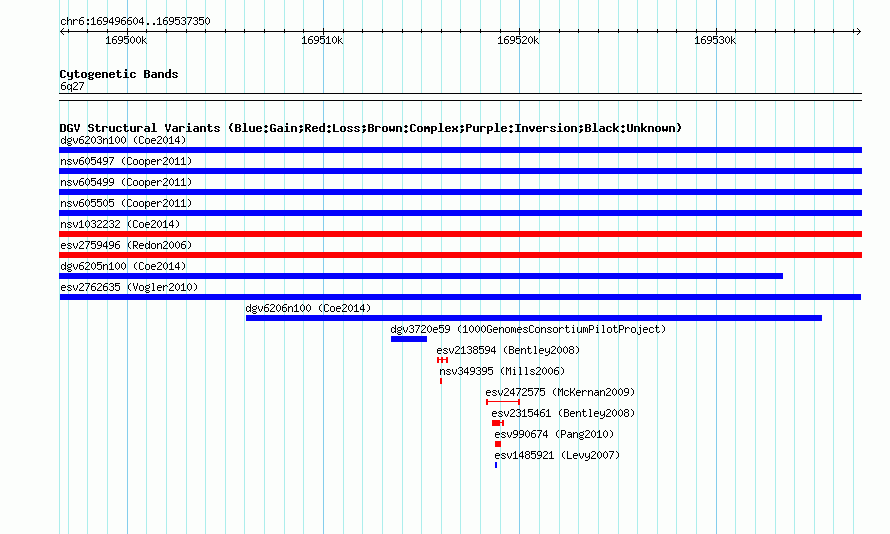Click the short blue bar under dgv3720e59
The image size is (890, 534).
[x=409, y=339]
